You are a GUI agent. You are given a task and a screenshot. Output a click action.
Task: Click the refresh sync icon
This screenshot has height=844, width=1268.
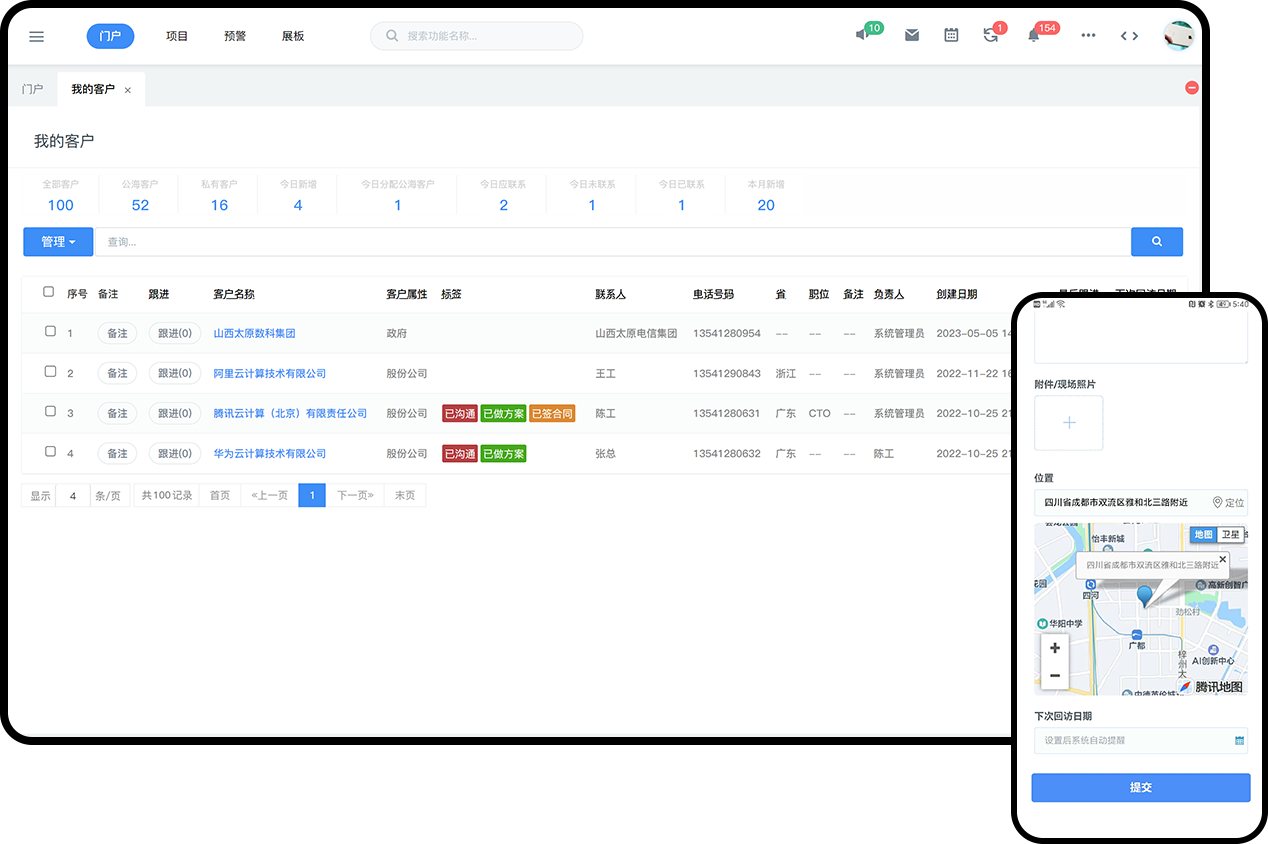click(990, 35)
